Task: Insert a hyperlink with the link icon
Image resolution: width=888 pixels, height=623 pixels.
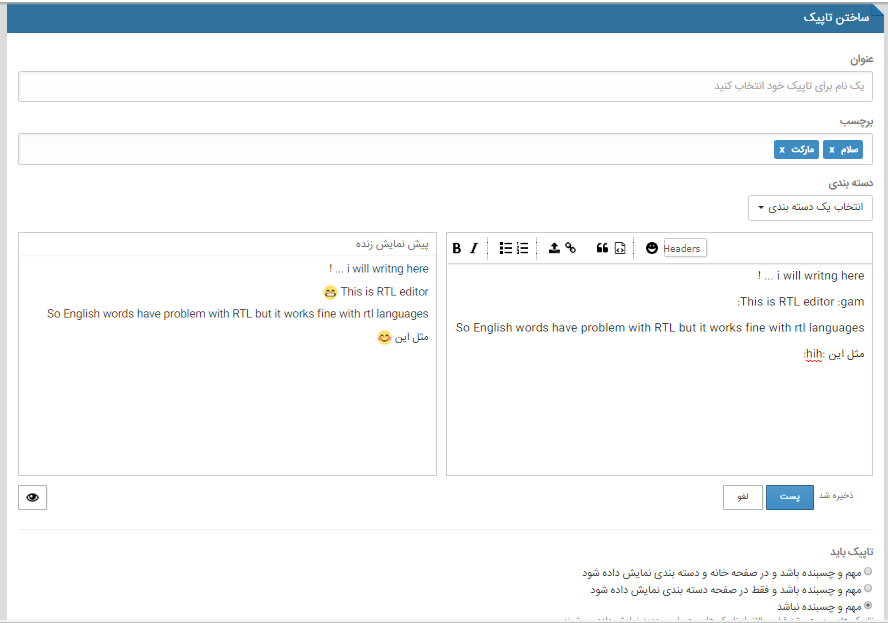Action: [x=571, y=248]
